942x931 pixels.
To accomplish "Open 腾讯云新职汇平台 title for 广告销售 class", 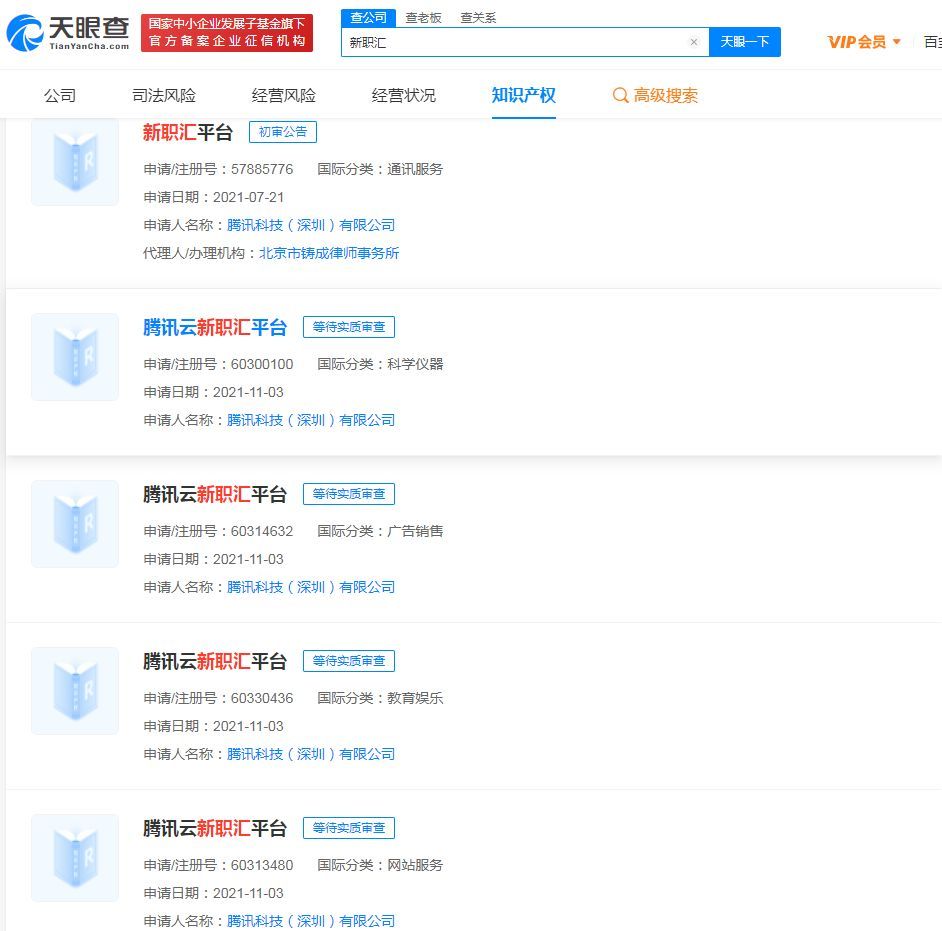I will pyautogui.click(x=214, y=494).
